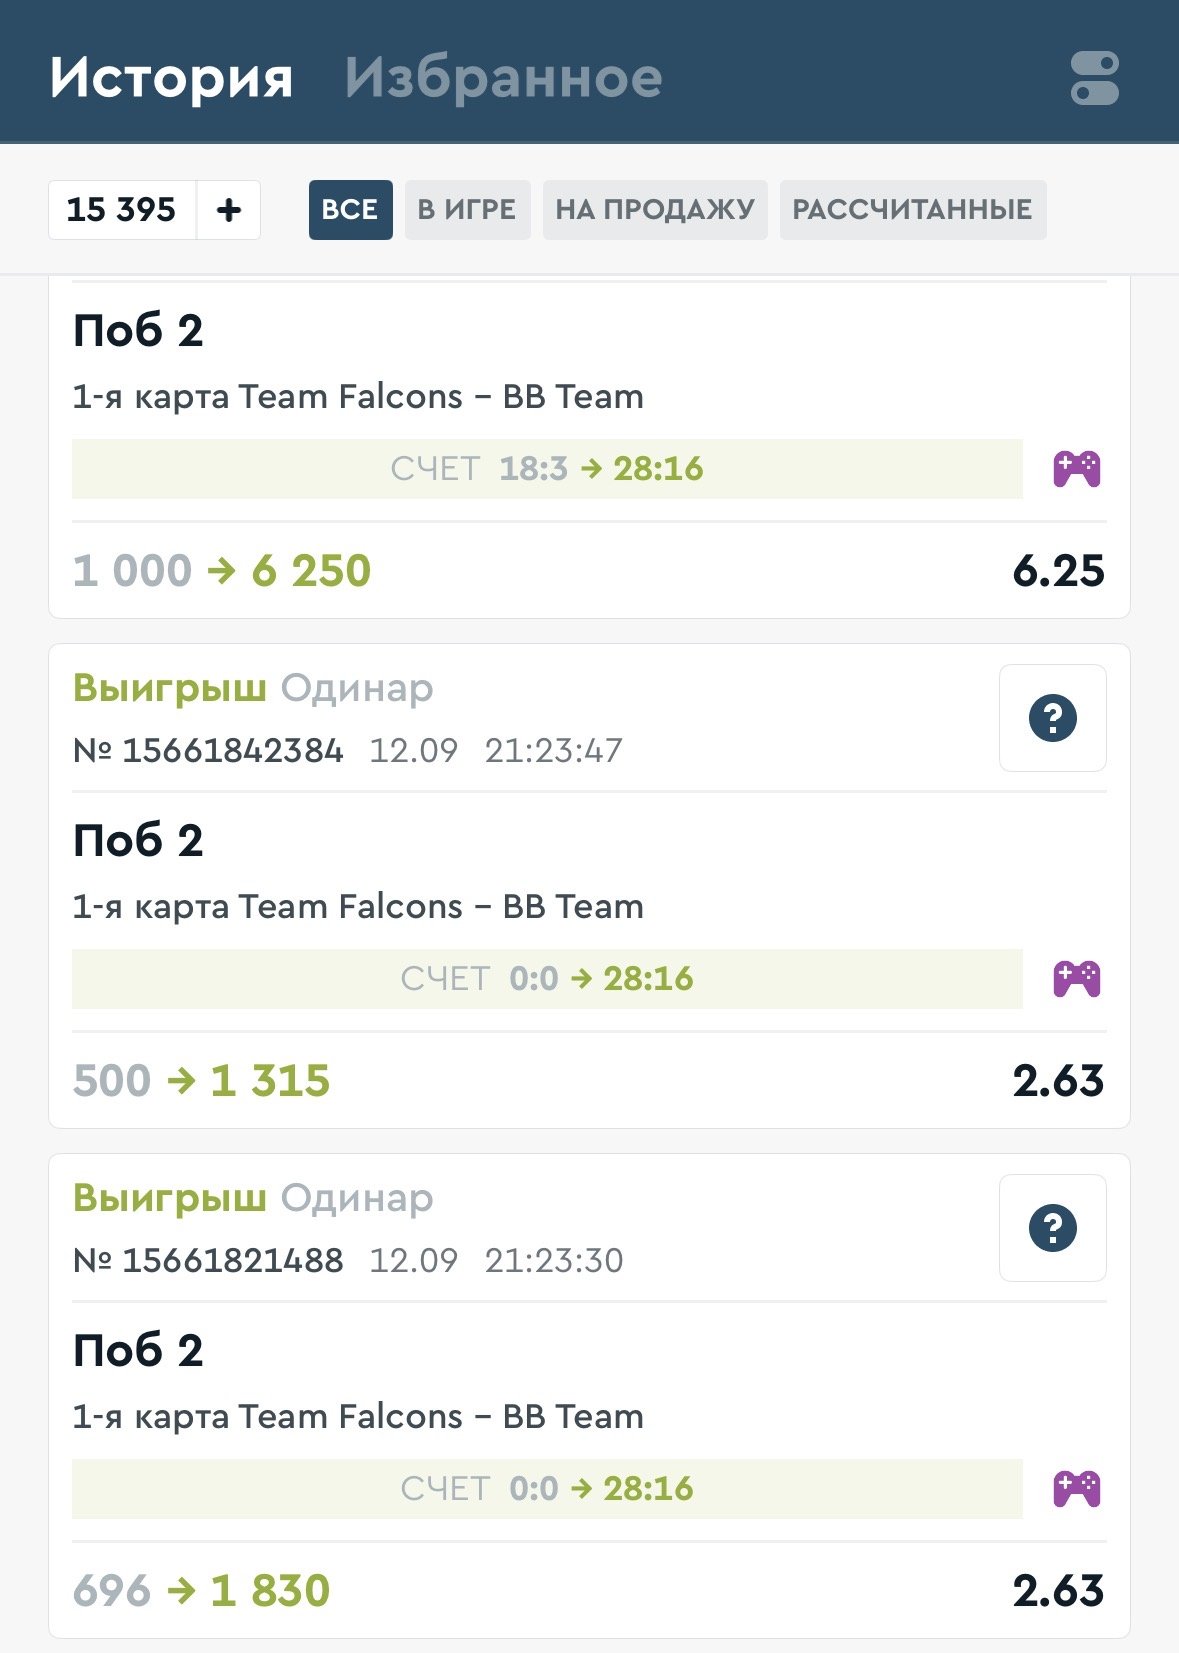Viewport: 1179px width, 1653px height.
Task: Click the plus button to add funds
Action: tap(229, 210)
